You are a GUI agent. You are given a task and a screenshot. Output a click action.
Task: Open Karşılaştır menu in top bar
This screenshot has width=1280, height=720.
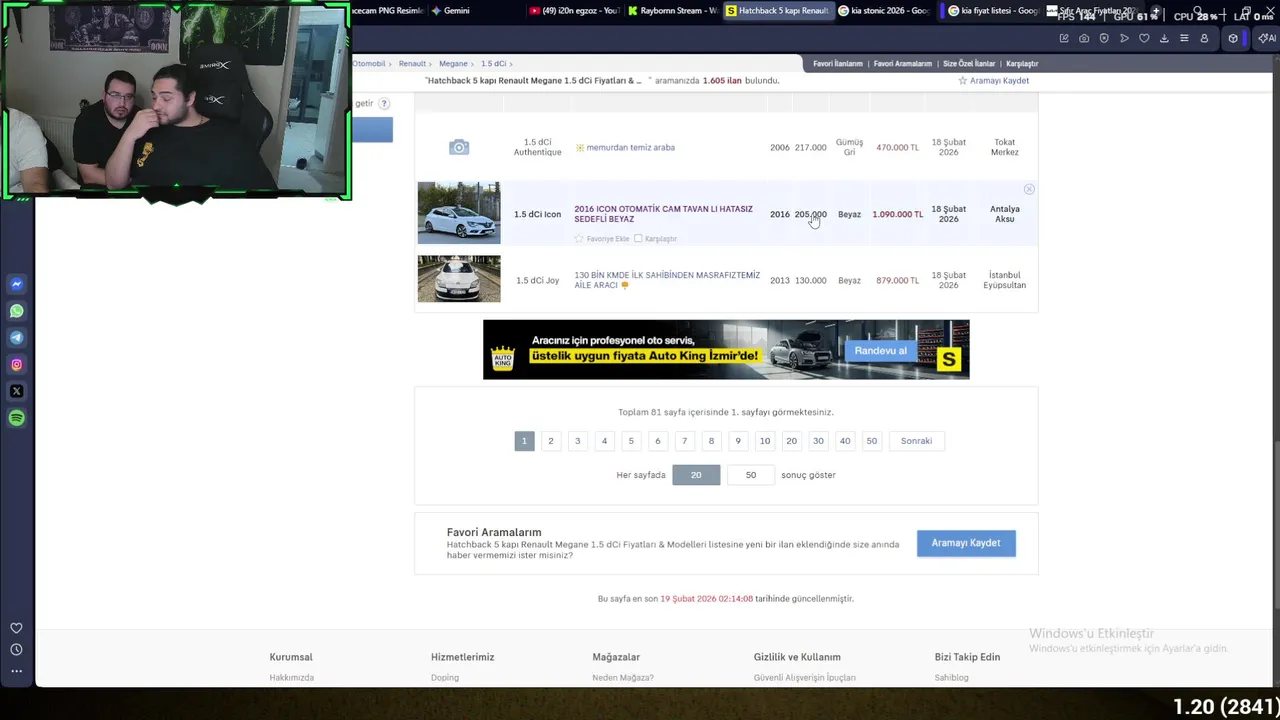click(1022, 64)
